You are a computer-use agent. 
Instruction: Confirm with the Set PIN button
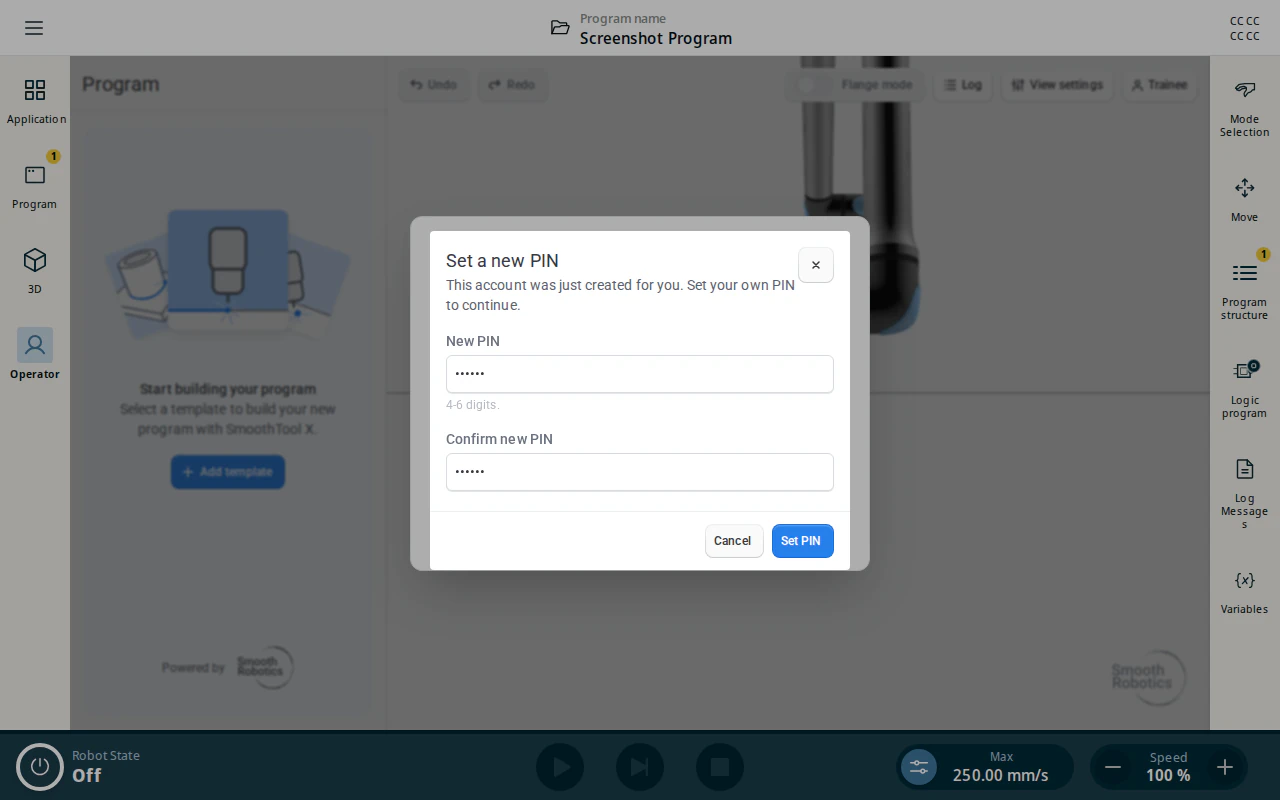coord(802,541)
